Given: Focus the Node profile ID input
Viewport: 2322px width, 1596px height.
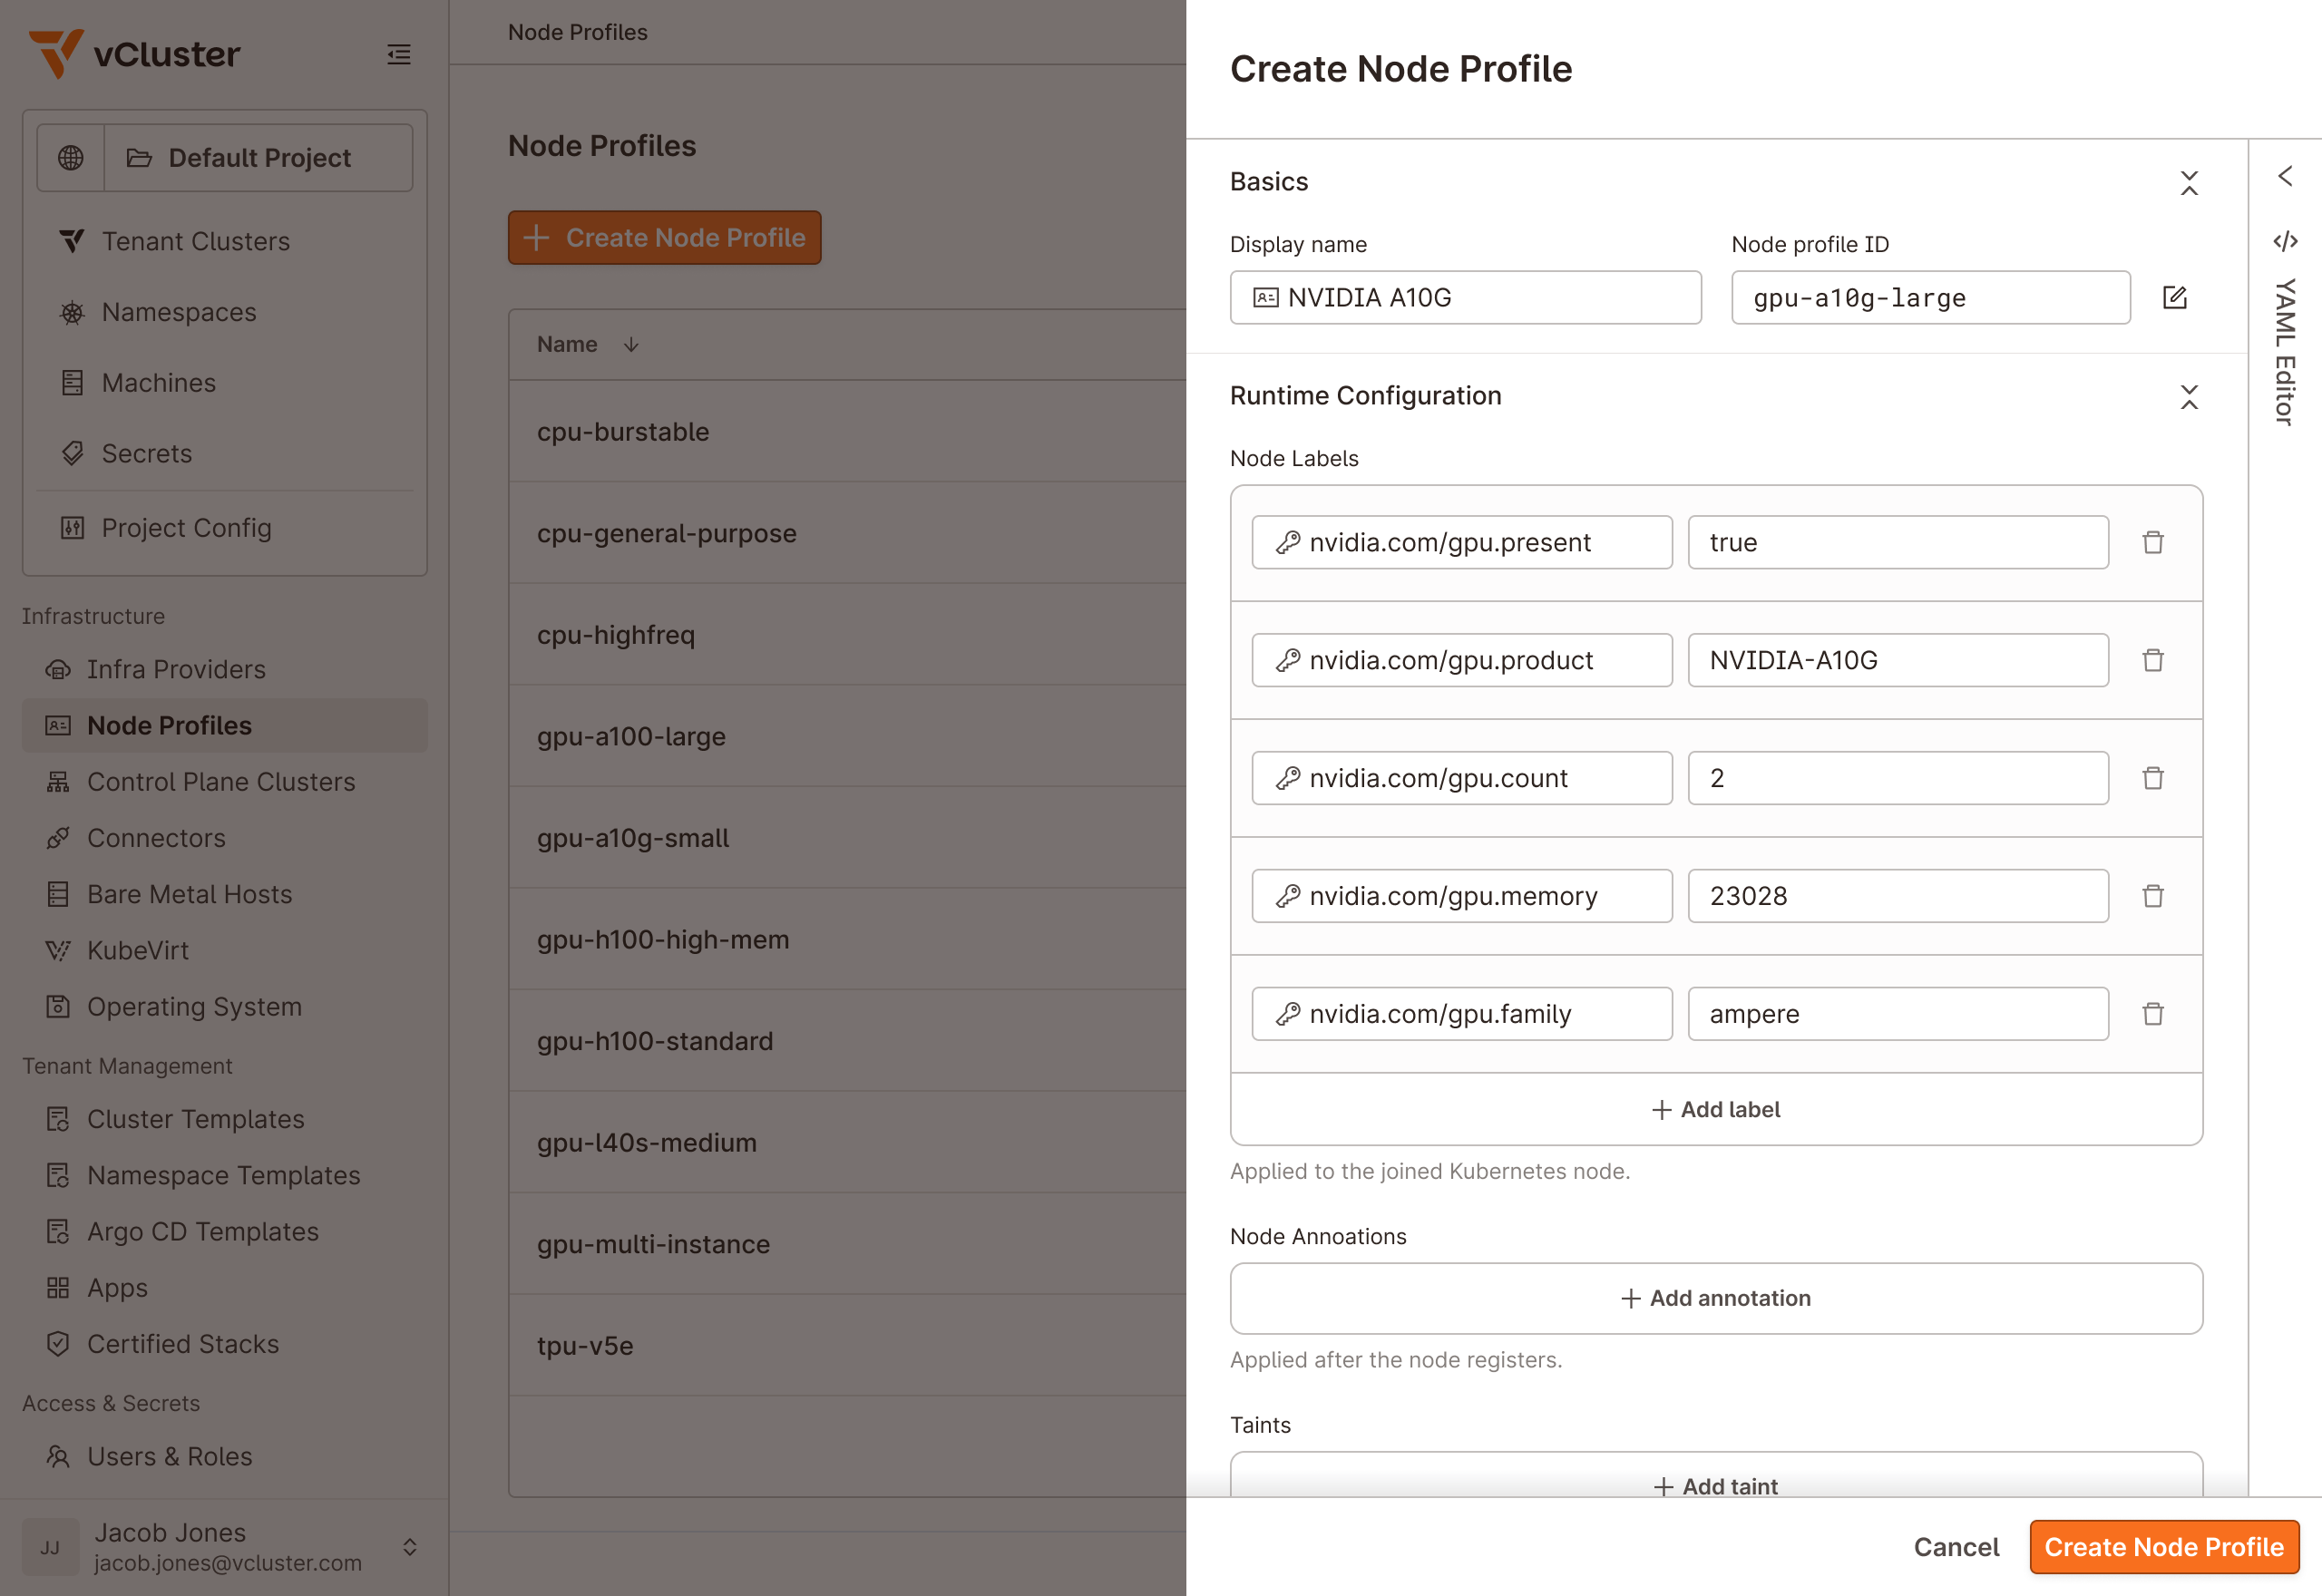Looking at the screenshot, I should point(1930,297).
